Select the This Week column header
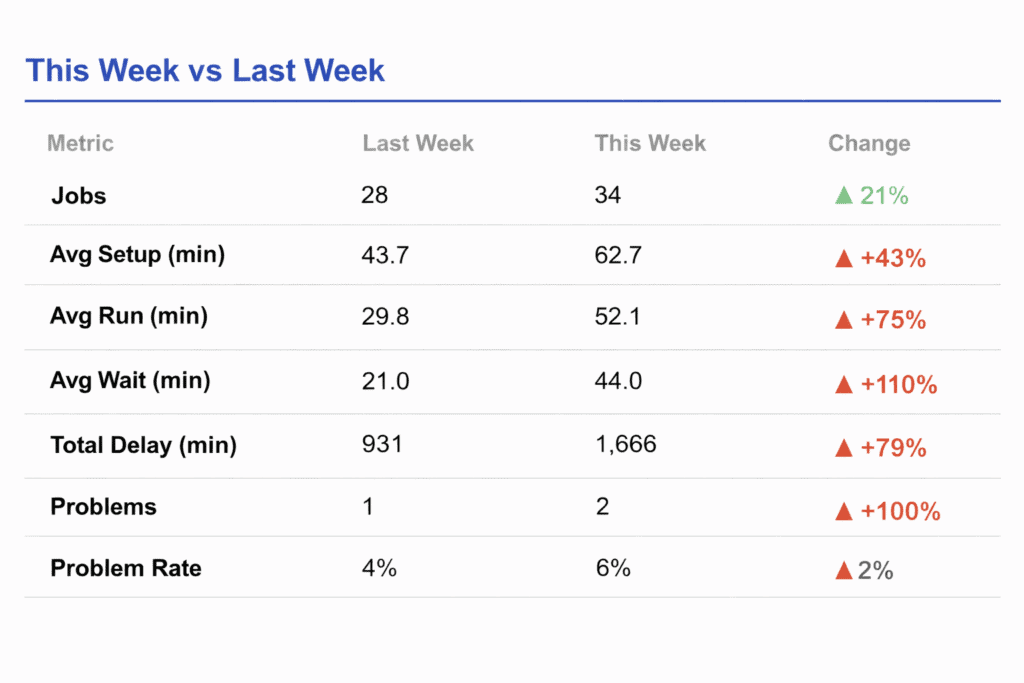1024x683 pixels. [650, 143]
